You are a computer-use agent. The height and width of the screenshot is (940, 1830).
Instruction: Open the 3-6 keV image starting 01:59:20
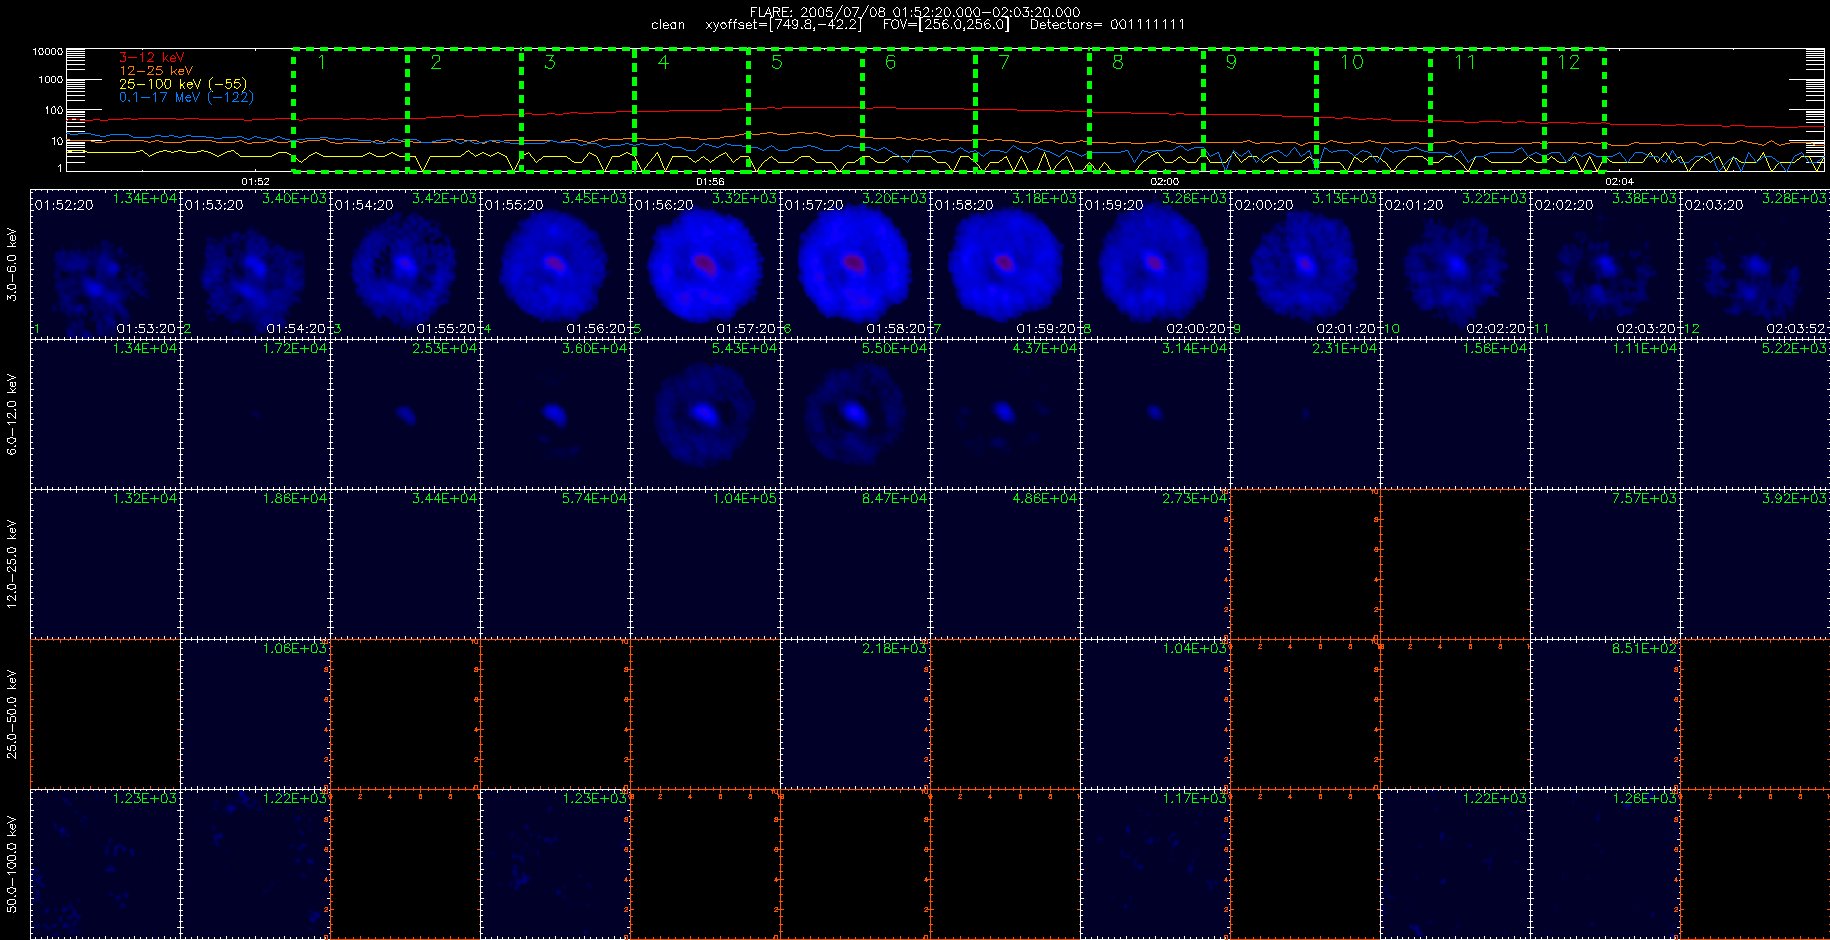coord(1155,264)
